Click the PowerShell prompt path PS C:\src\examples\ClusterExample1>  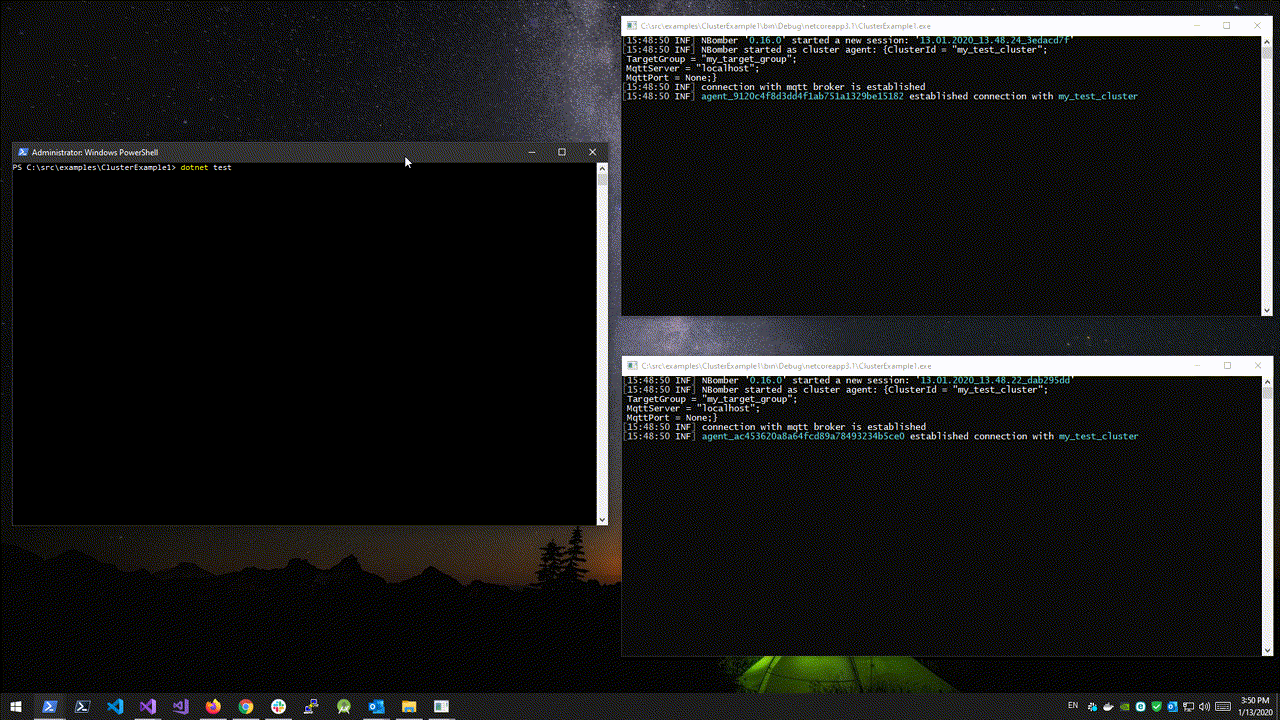(x=94, y=167)
